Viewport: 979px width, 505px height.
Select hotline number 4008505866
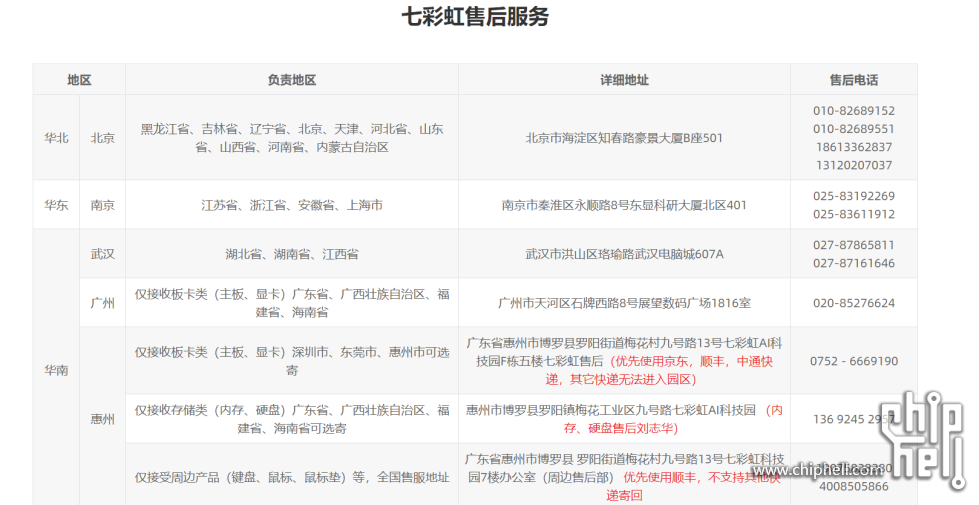(854, 486)
